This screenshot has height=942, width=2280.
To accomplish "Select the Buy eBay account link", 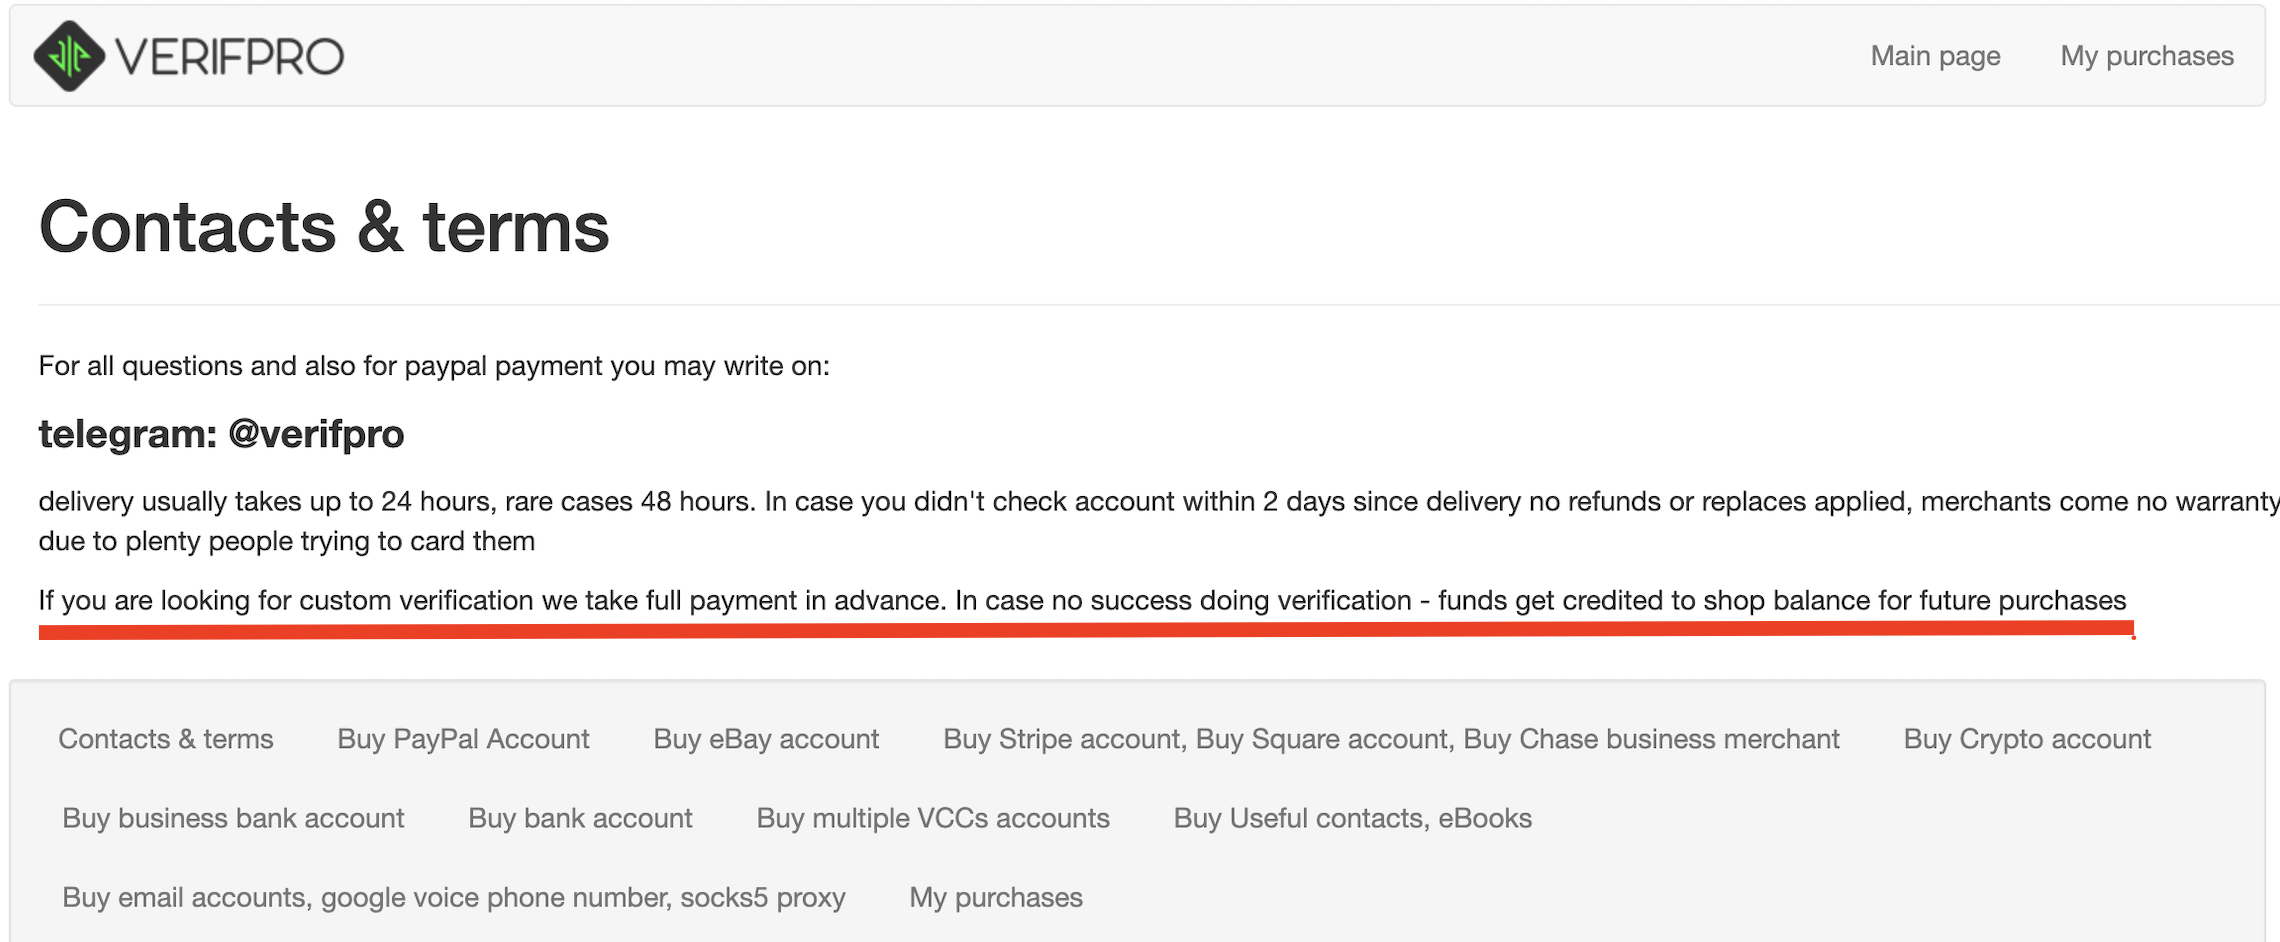I will tap(766, 739).
